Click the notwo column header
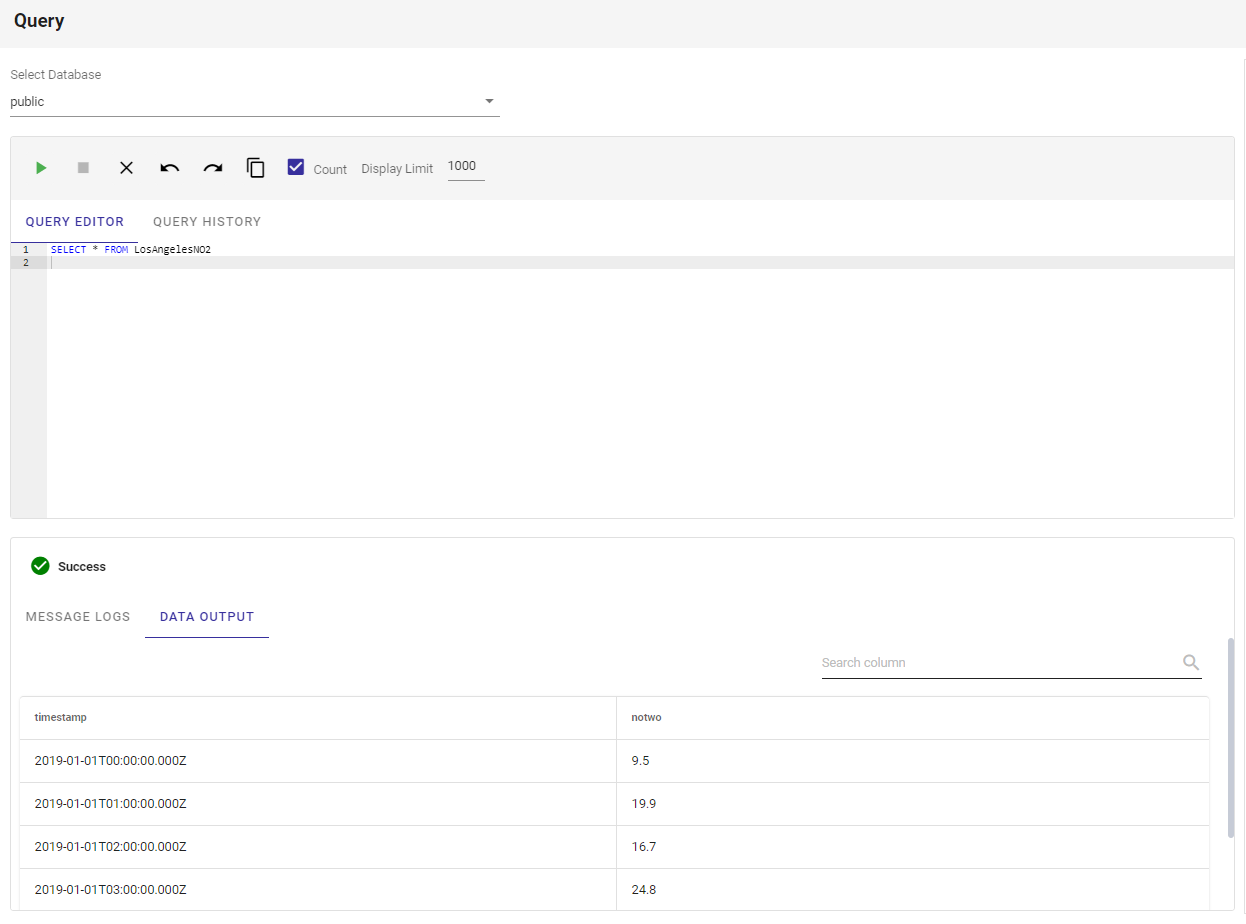This screenshot has width=1246, height=924. coord(646,718)
